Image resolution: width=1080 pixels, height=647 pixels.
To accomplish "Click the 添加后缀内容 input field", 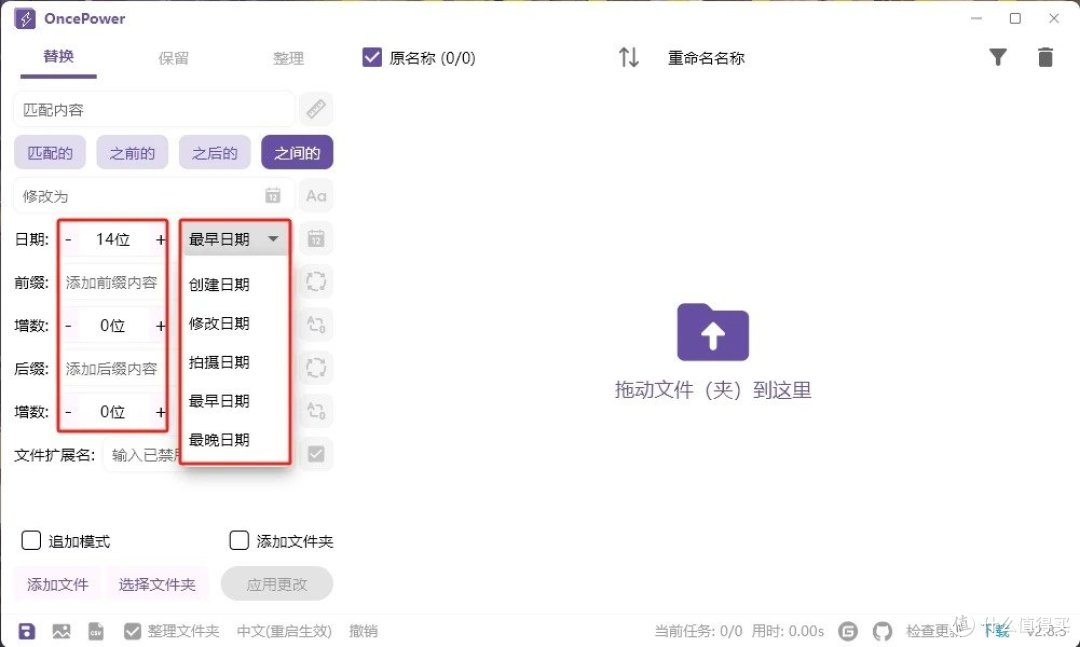I will pos(113,369).
